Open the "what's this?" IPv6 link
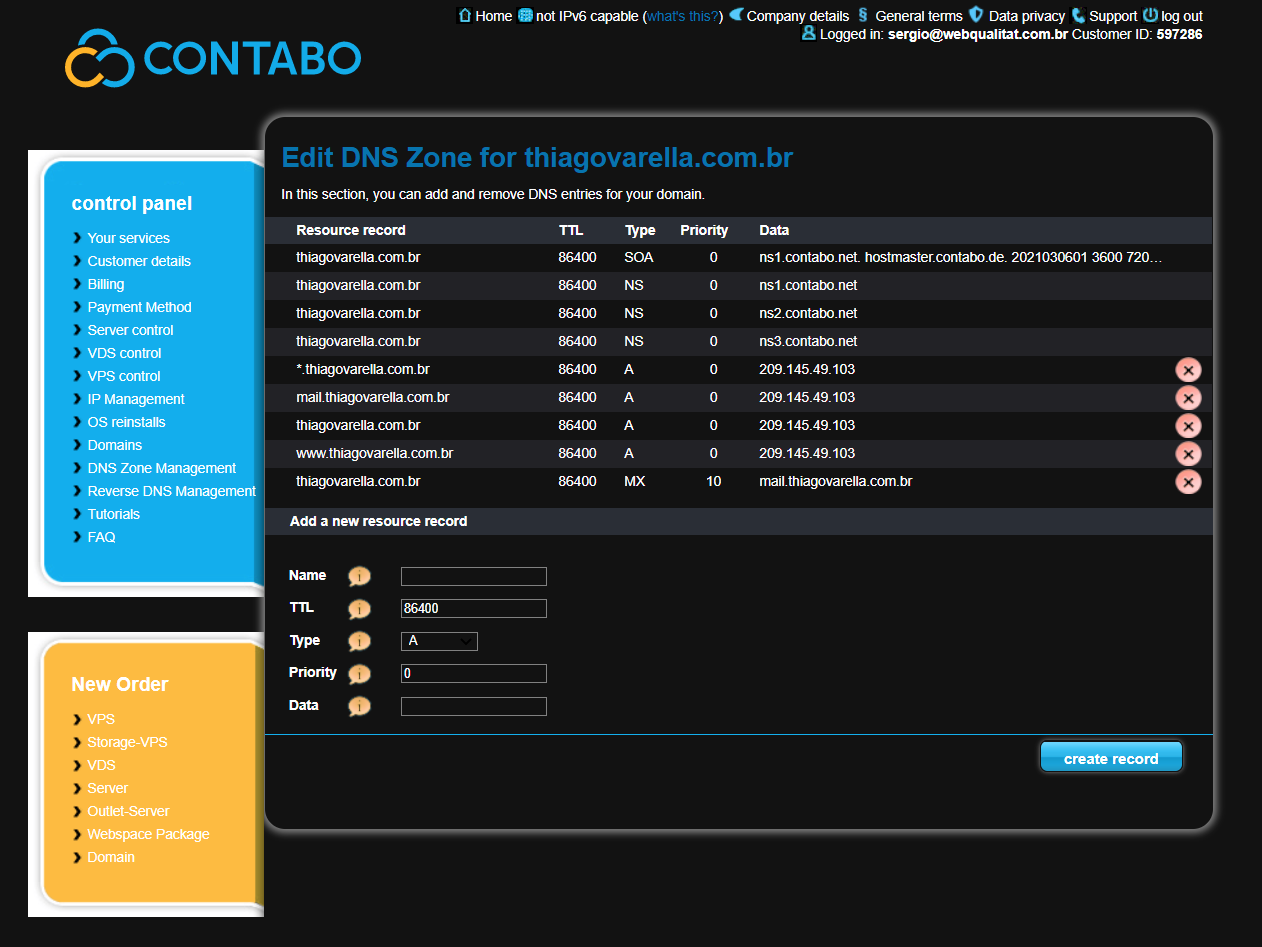 pyautogui.click(x=683, y=16)
